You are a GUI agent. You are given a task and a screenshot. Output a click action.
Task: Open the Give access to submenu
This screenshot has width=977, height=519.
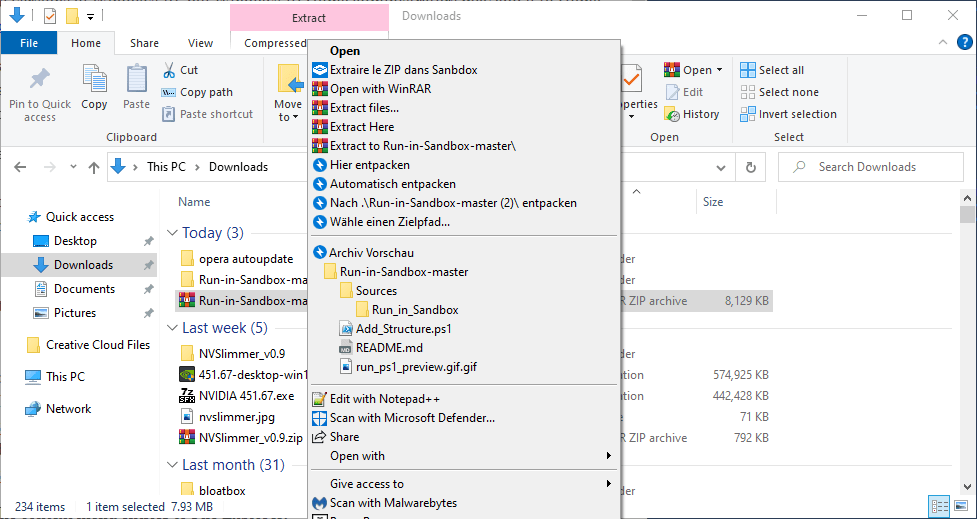[x=464, y=483]
